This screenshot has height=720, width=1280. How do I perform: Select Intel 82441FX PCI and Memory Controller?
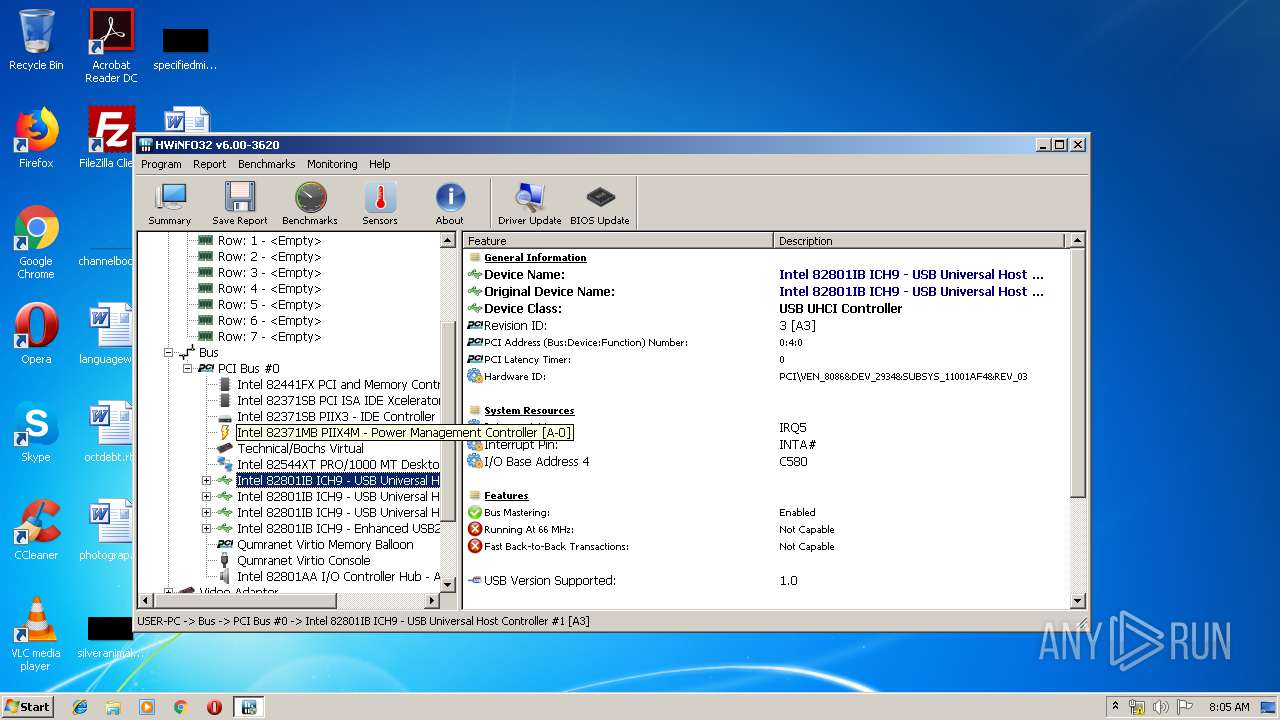pyautogui.click(x=338, y=385)
